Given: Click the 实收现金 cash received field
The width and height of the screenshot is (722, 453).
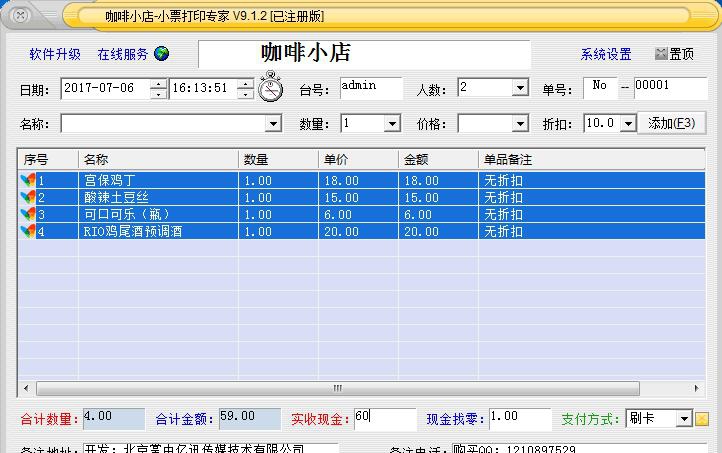Looking at the screenshot, I should tap(383, 418).
